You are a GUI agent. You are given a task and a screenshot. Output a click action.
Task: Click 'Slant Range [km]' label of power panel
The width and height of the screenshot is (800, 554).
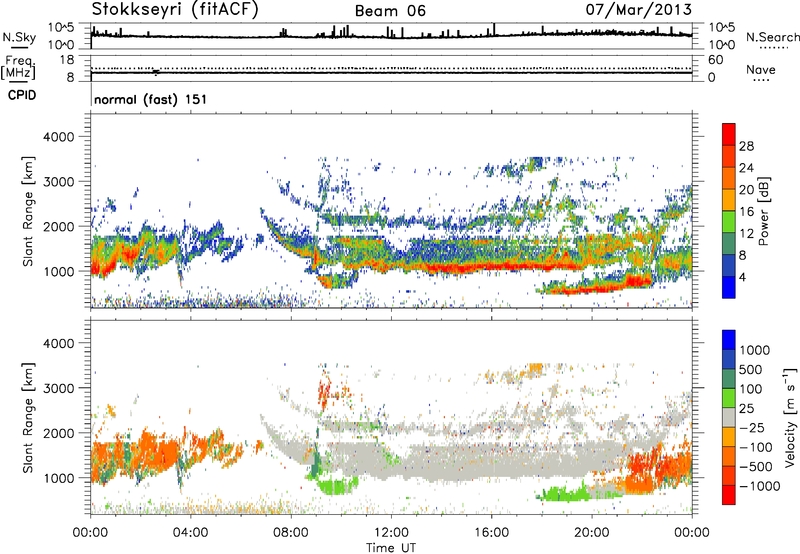tap(28, 211)
